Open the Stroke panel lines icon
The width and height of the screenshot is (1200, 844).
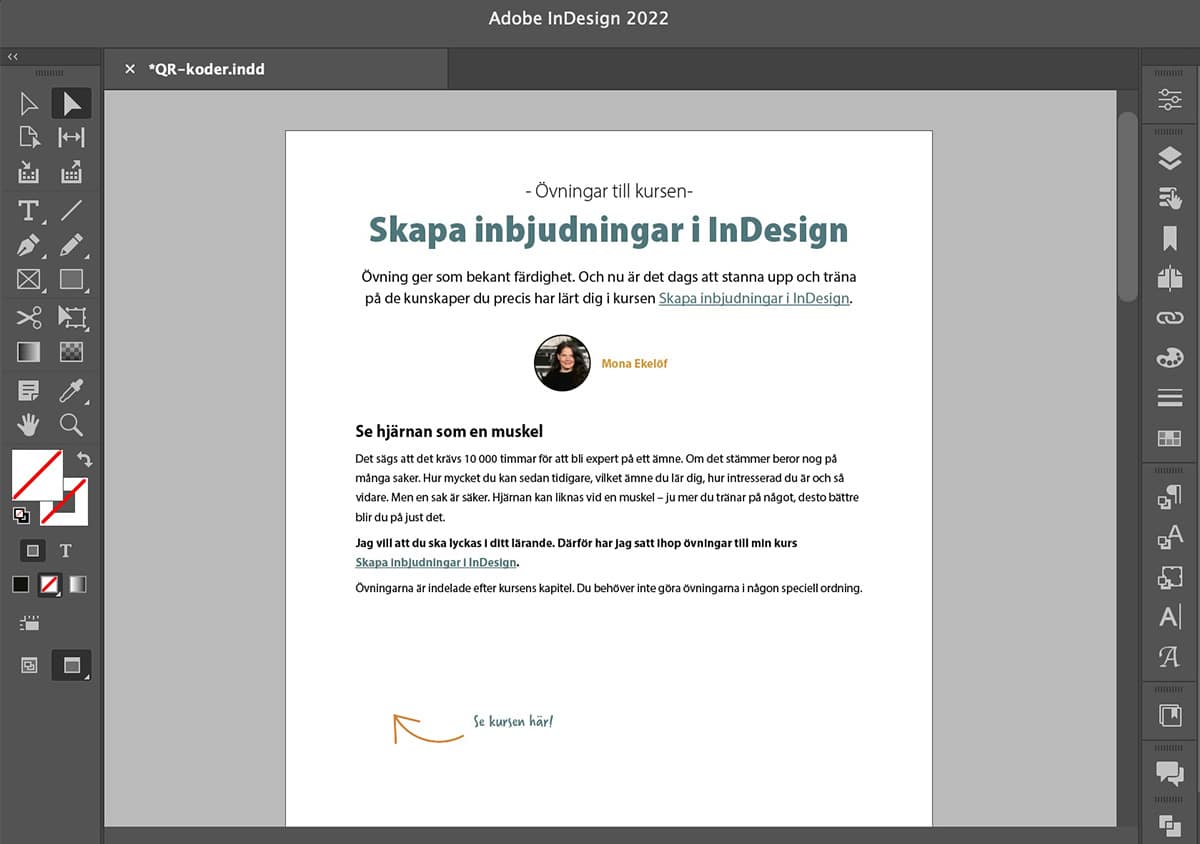point(1169,398)
